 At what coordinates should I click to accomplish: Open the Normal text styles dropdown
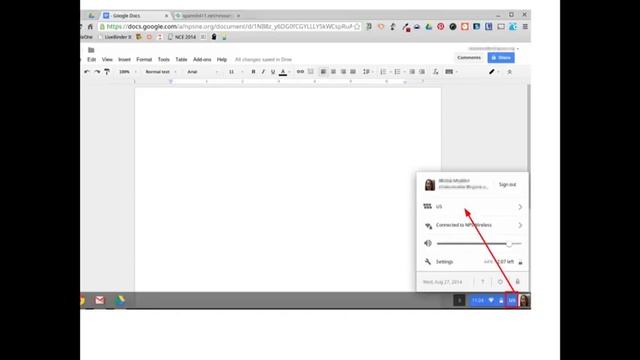pos(161,72)
